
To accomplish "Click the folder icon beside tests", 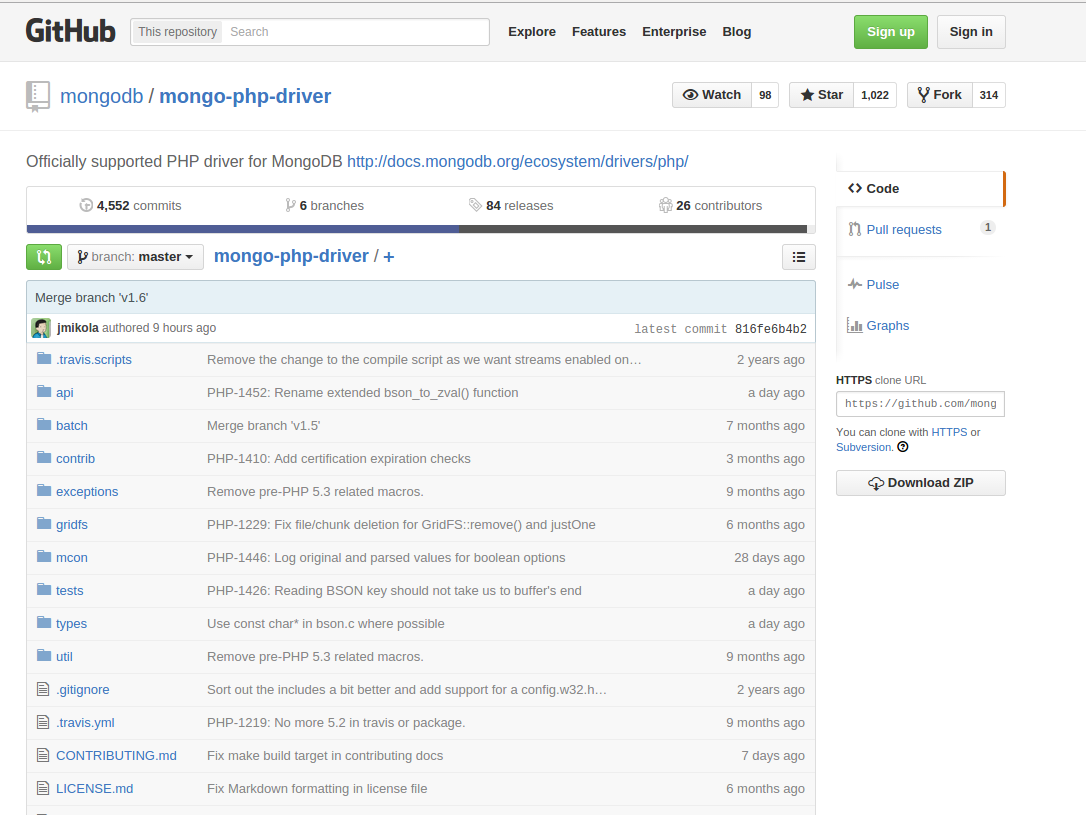I will (x=44, y=589).
